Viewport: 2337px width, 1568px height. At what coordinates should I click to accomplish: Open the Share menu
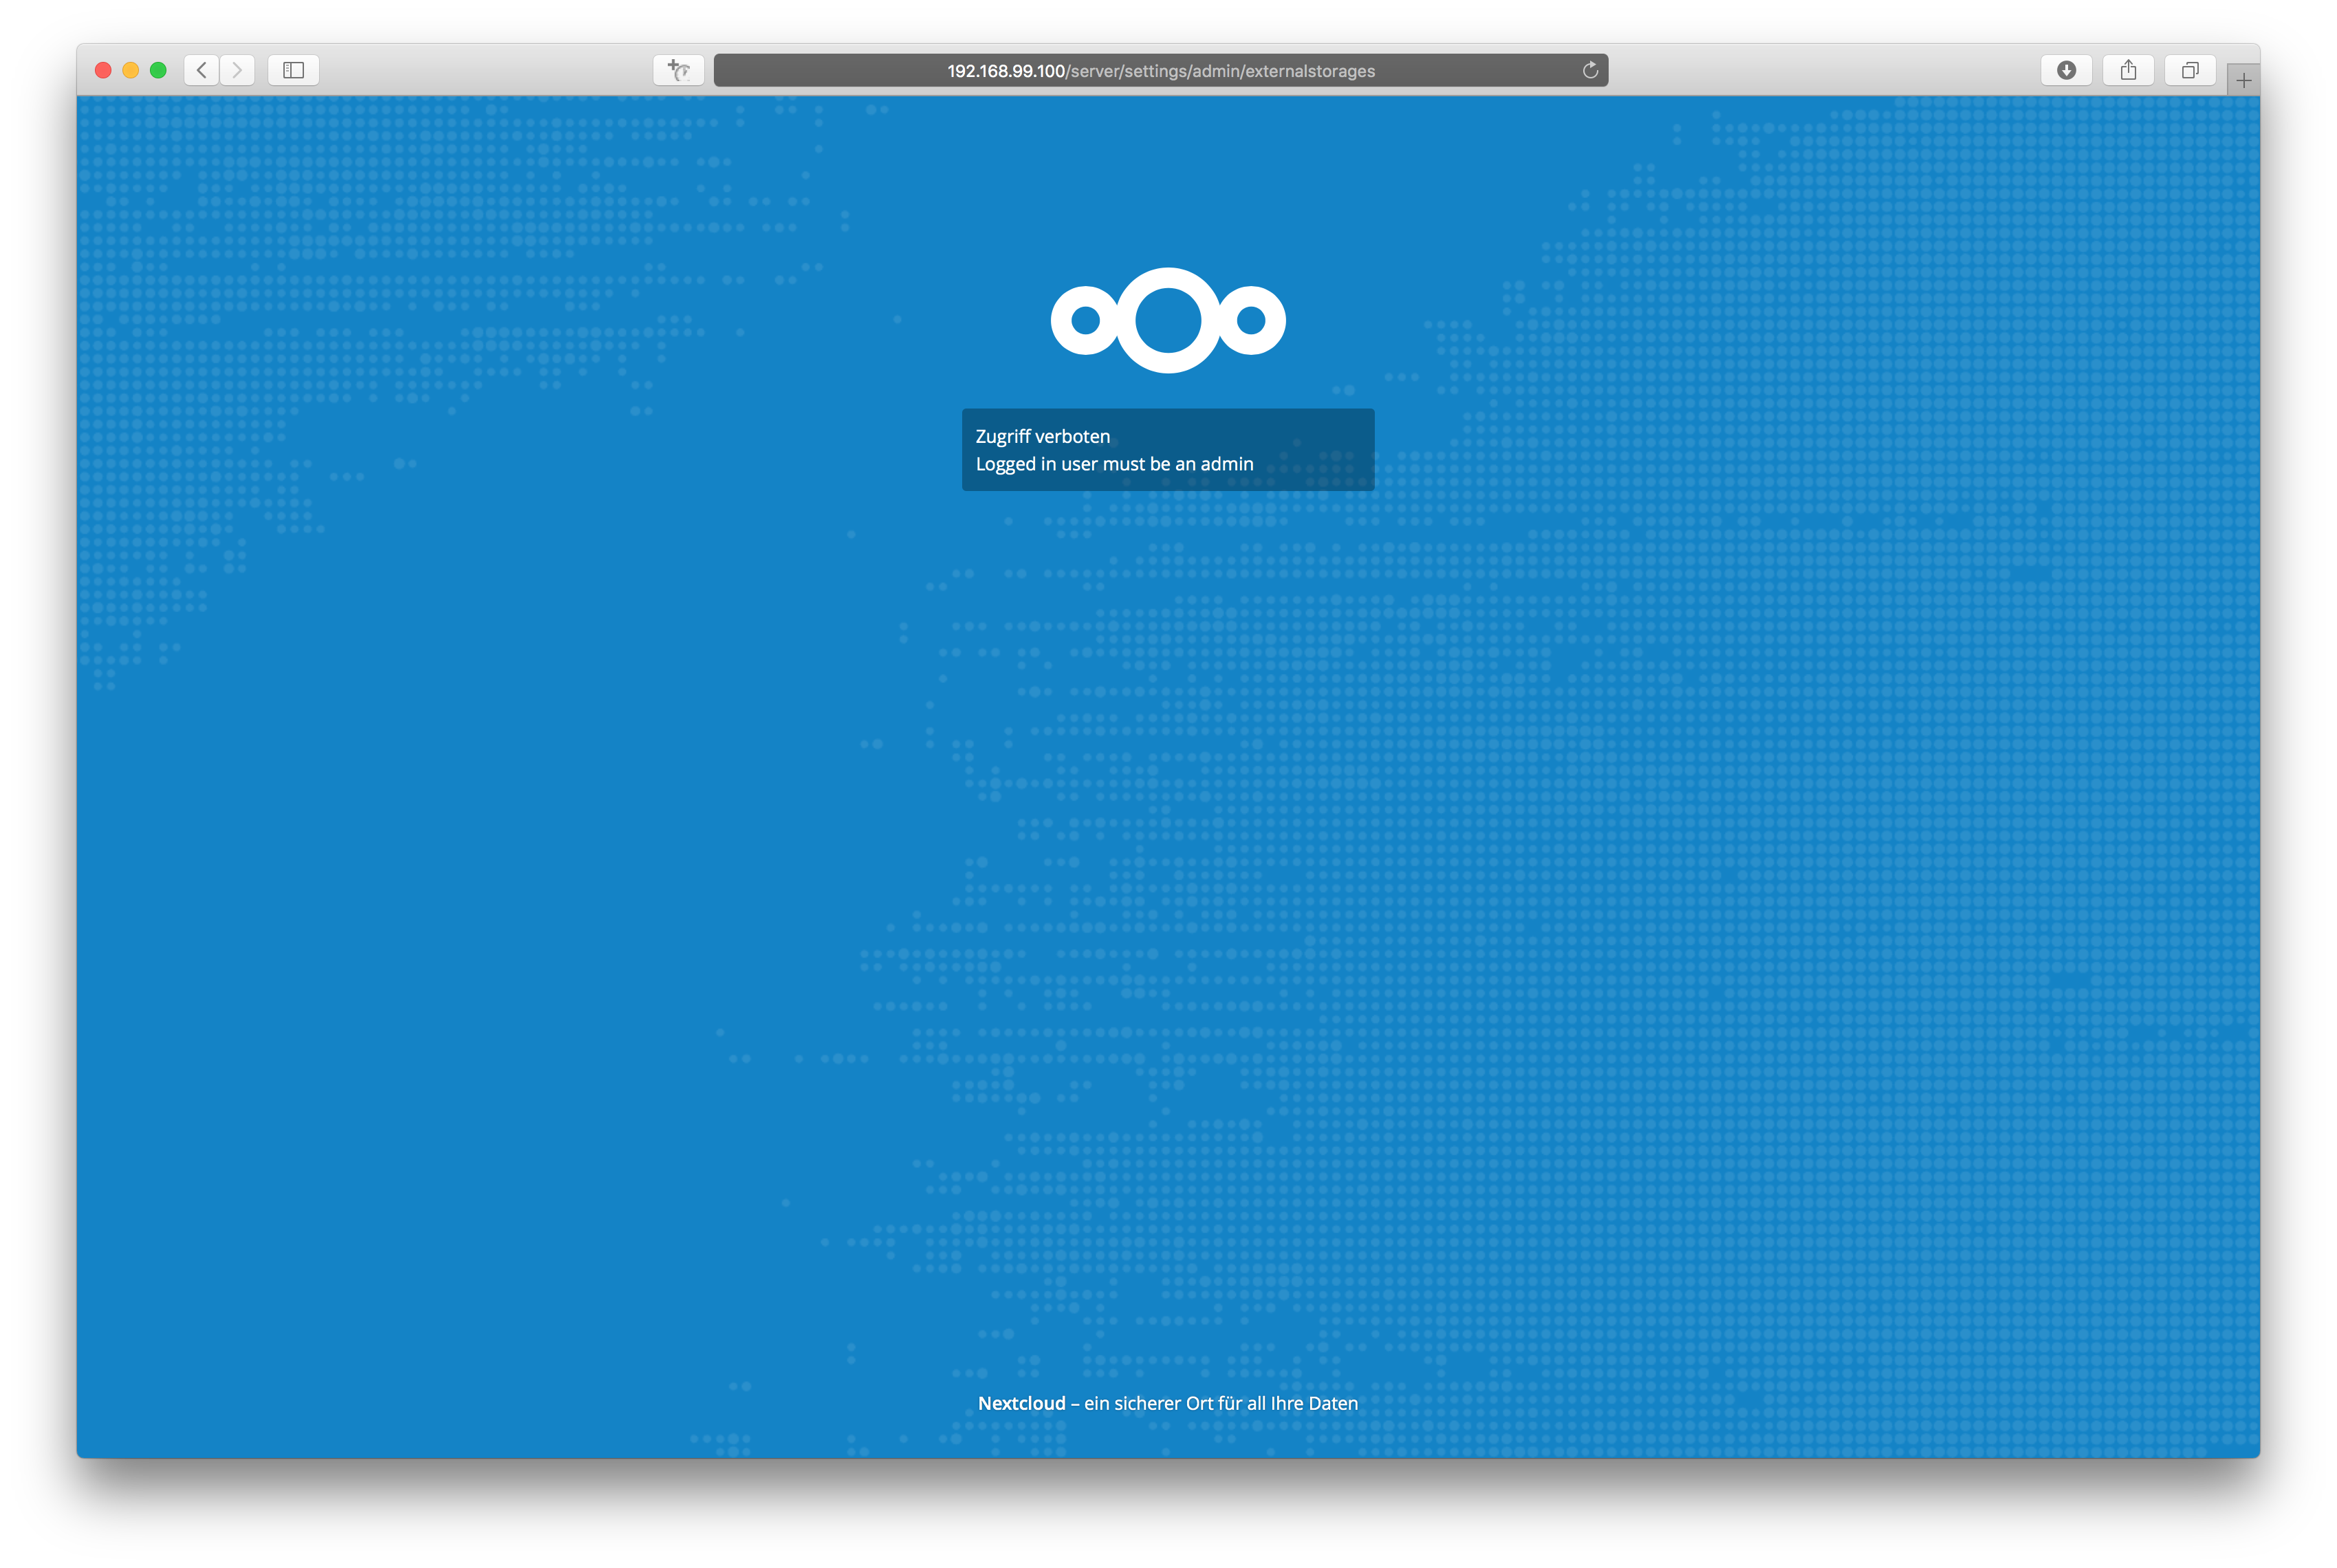(x=2127, y=70)
